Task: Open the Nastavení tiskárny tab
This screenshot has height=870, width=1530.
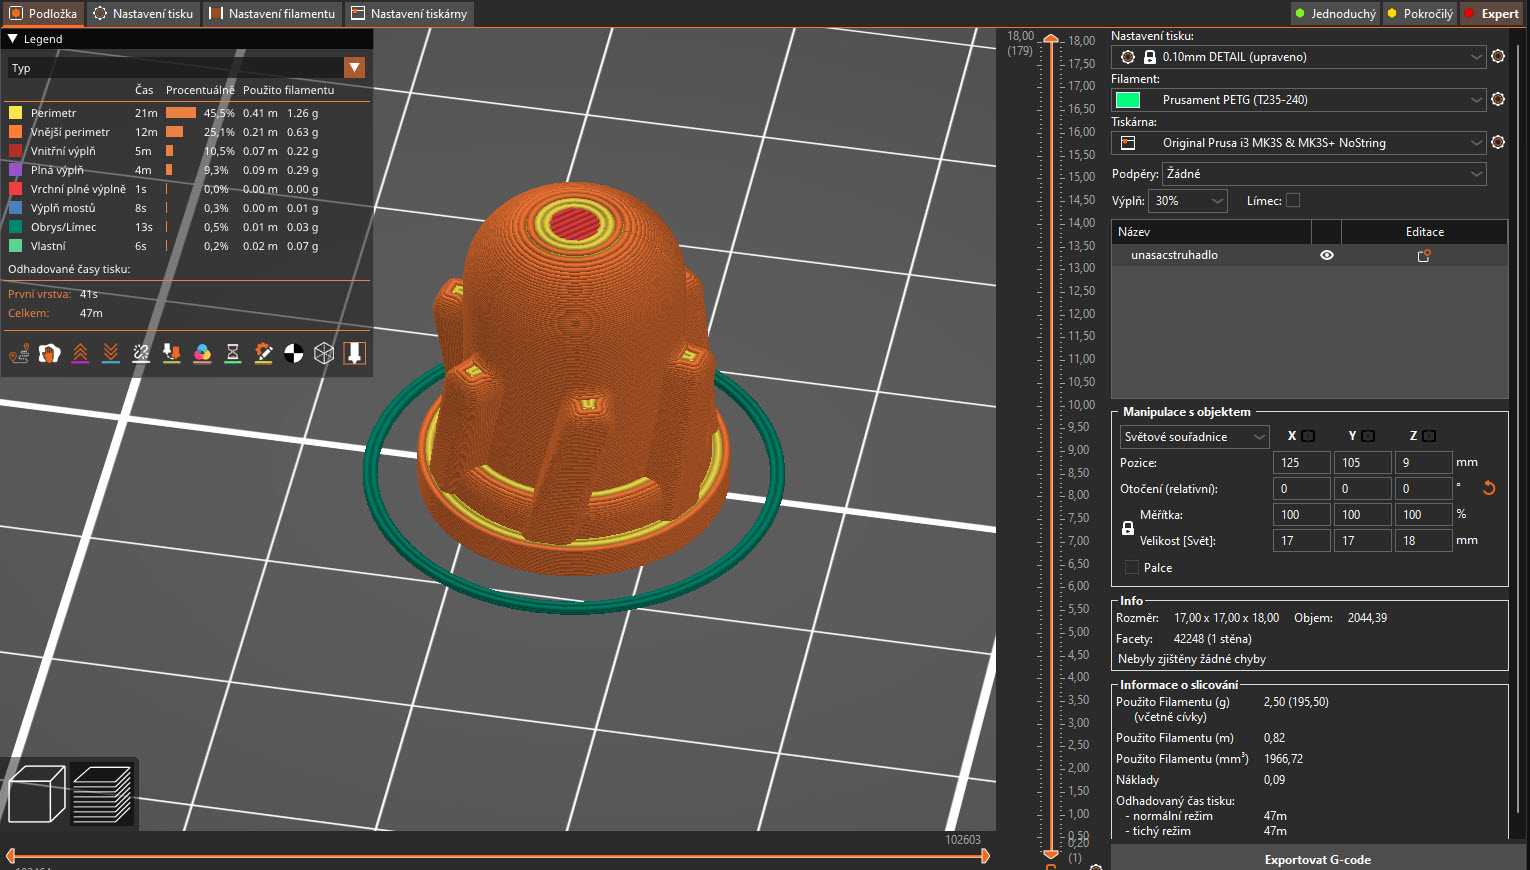Action: pos(408,14)
